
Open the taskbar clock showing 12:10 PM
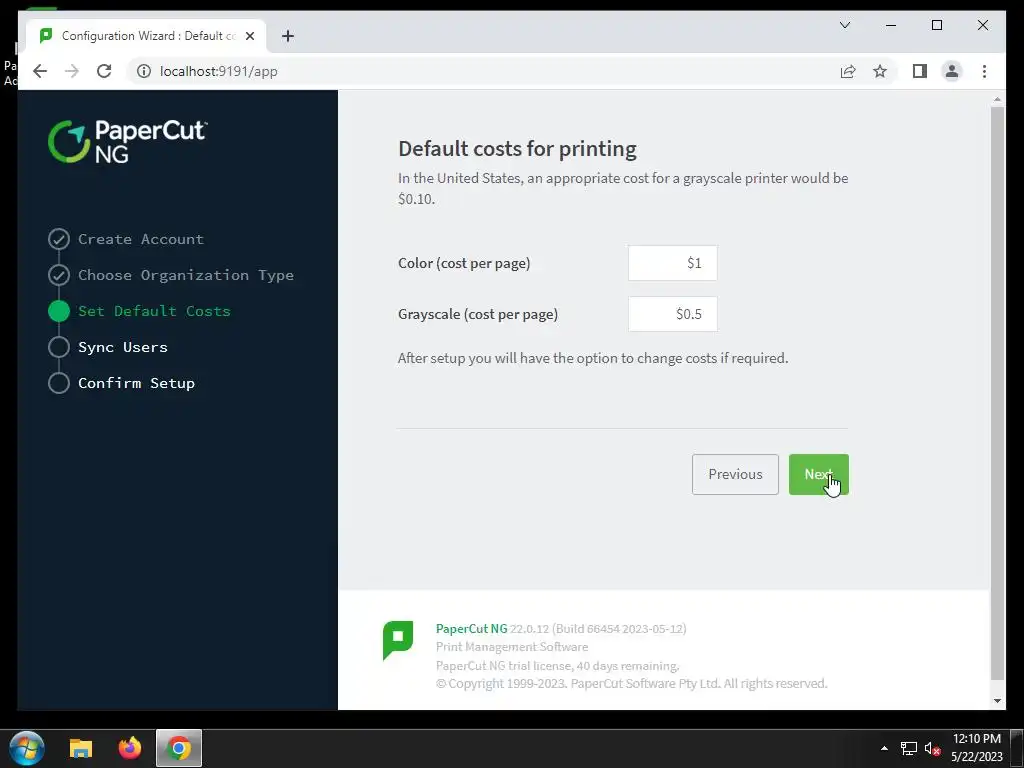point(976,748)
